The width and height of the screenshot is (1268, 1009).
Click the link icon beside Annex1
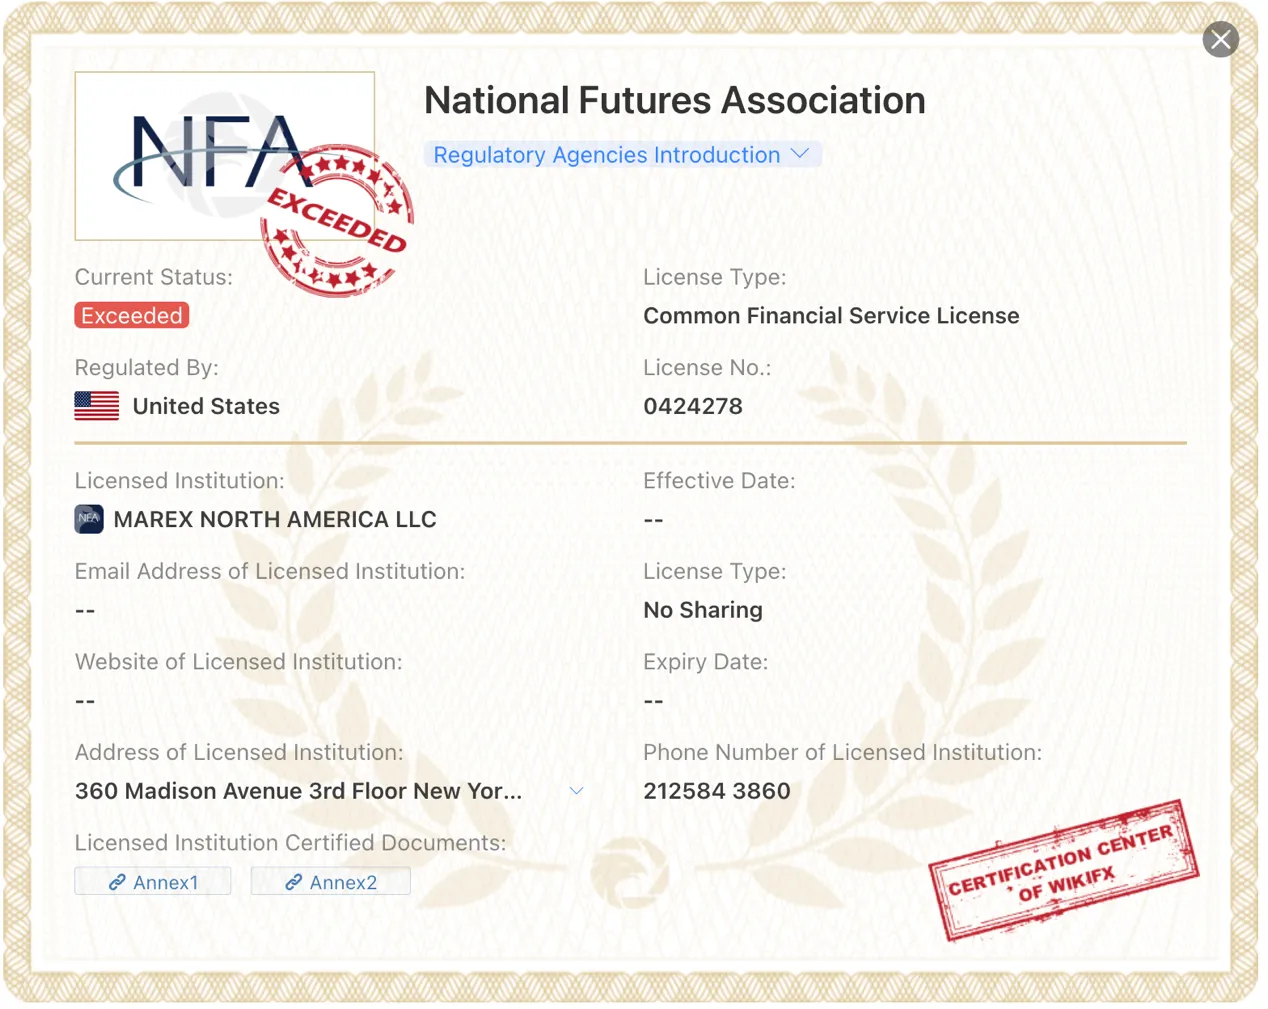click(x=117, y=882)
